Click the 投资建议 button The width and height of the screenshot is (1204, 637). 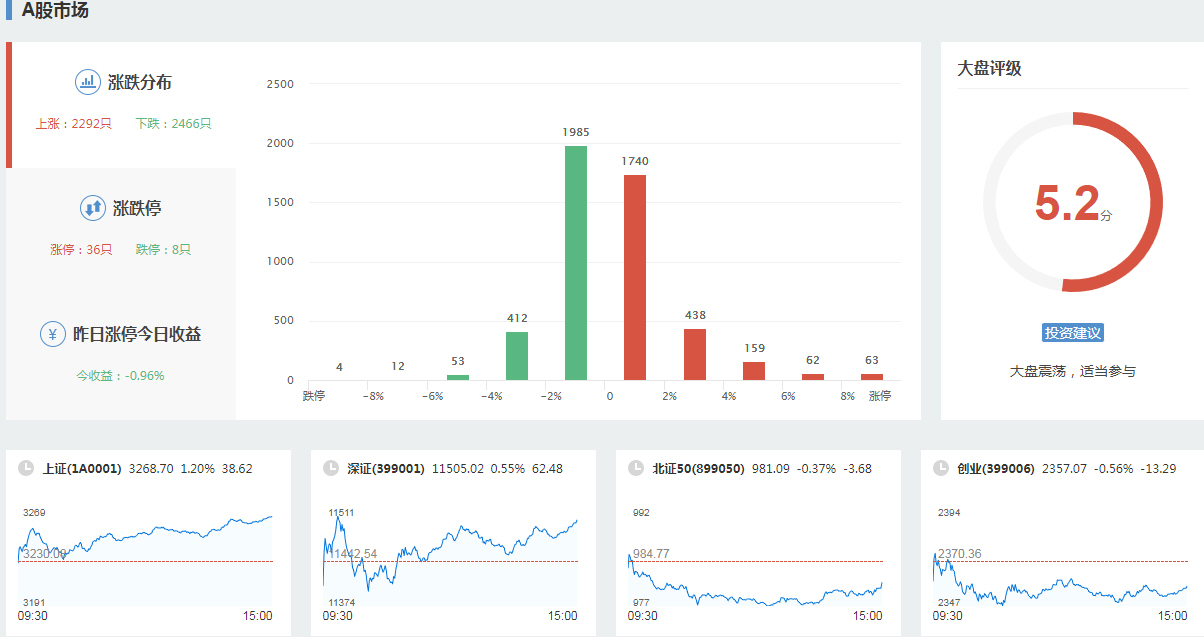(1072, 333)
